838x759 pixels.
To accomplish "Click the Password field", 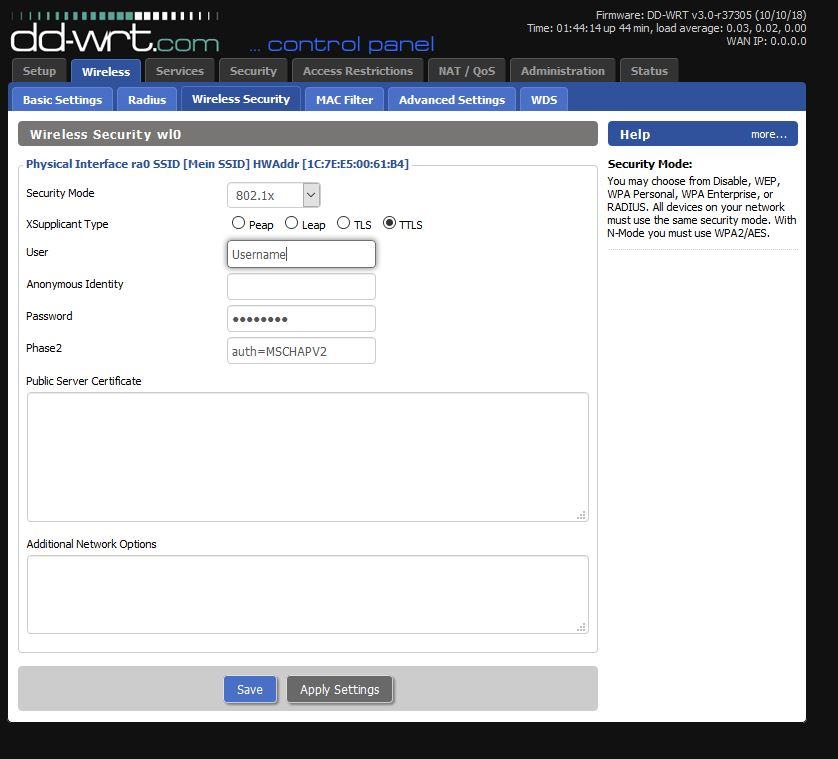I will point(301,319).
